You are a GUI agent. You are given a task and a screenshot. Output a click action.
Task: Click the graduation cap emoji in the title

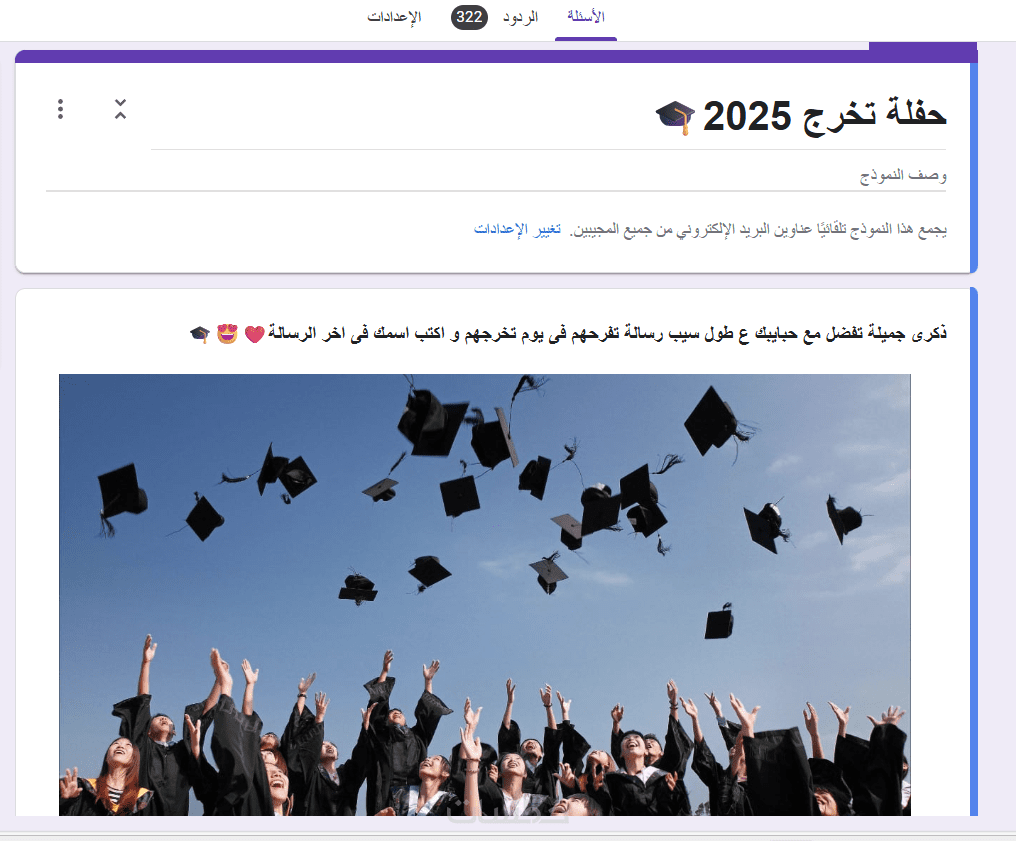click(675, 117)
